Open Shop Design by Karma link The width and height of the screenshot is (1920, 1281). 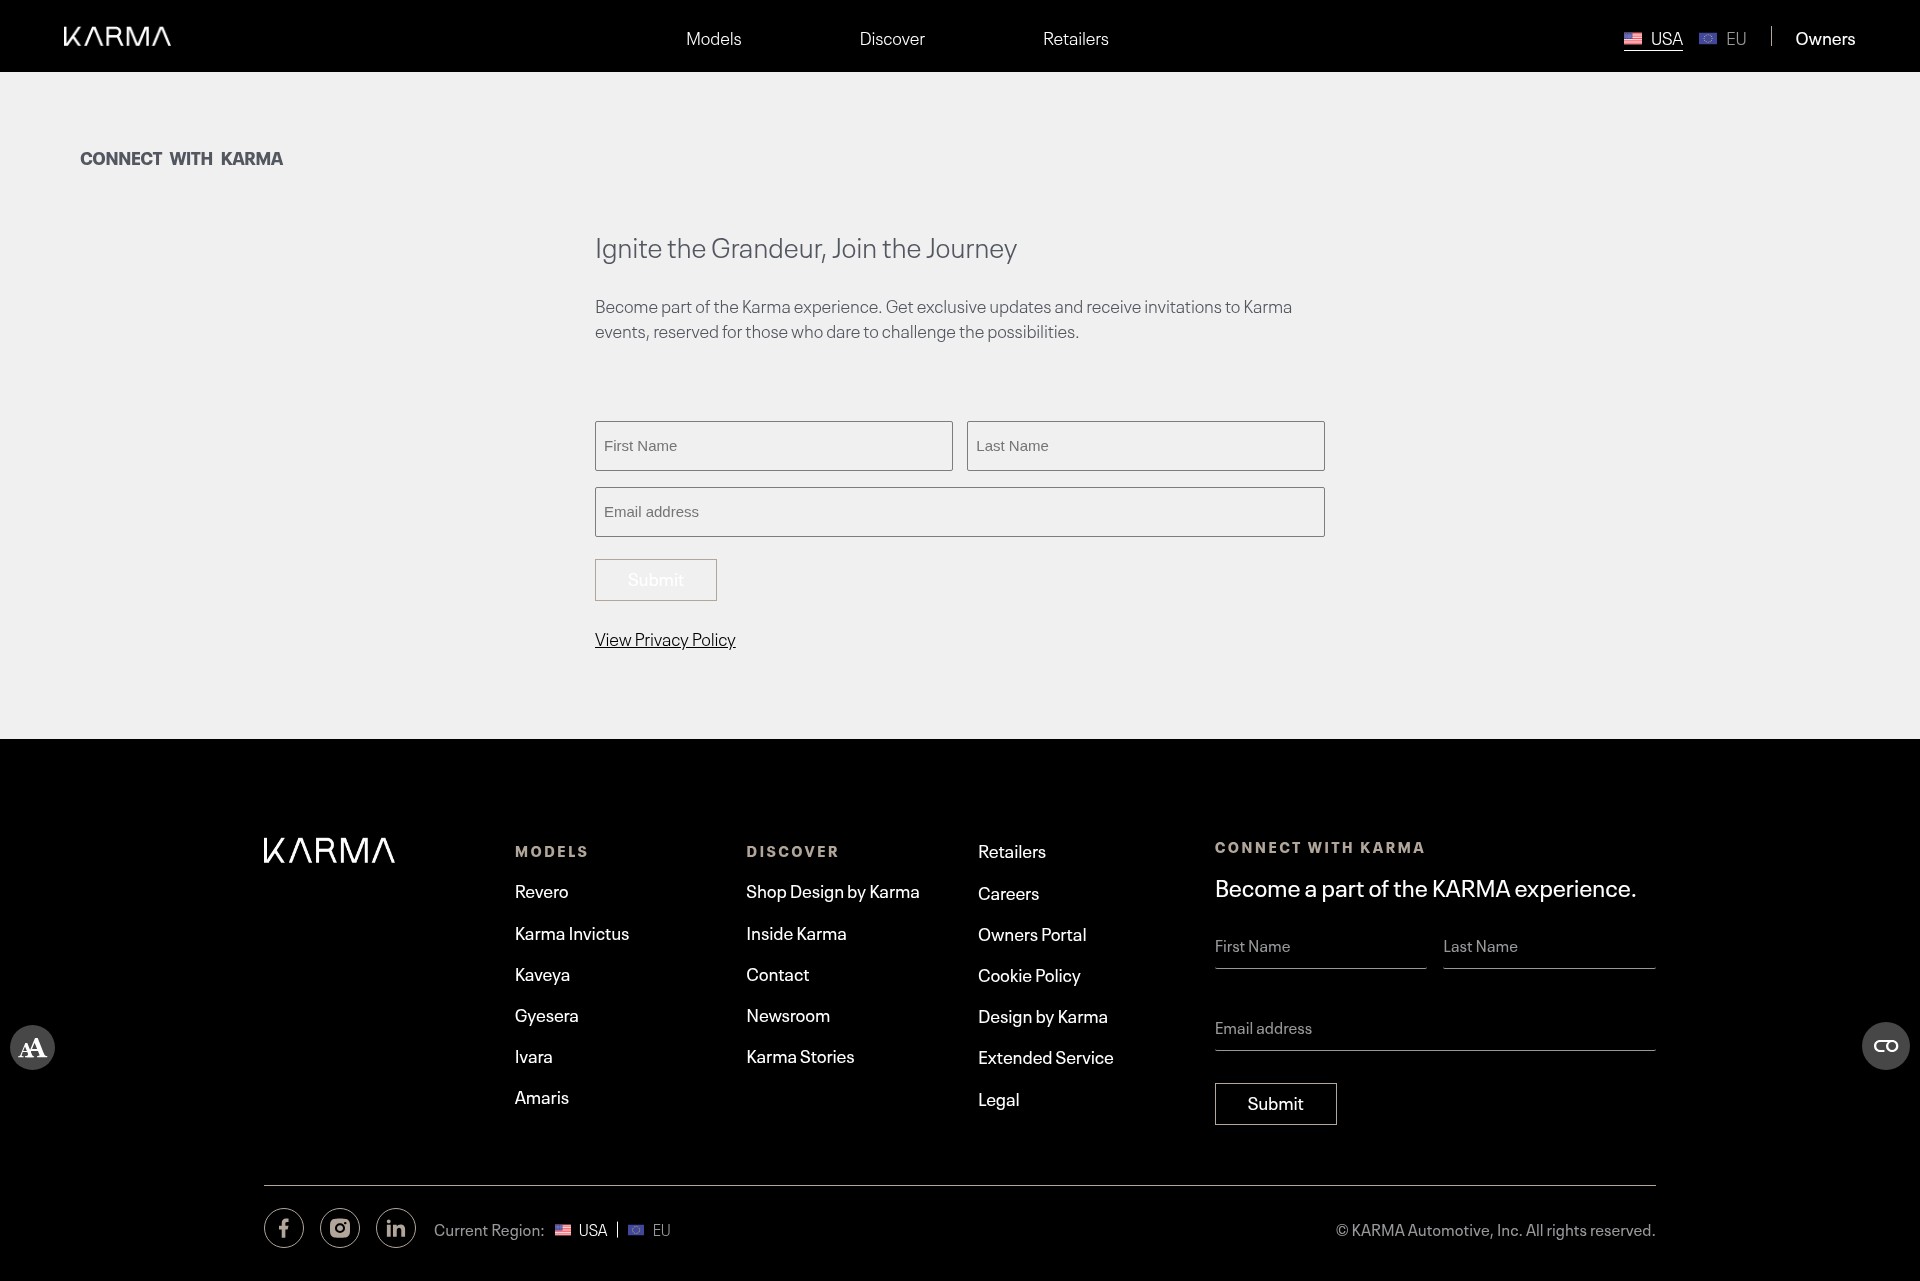click(x=833, y=892)
